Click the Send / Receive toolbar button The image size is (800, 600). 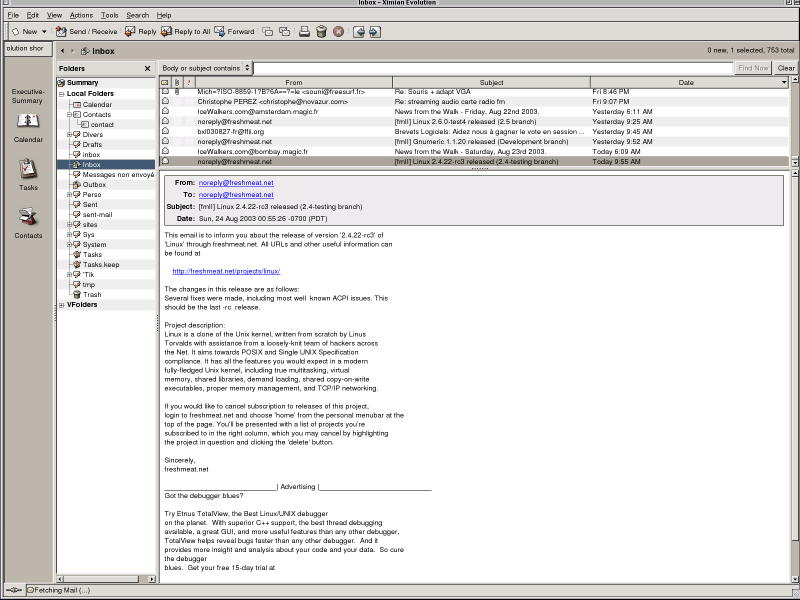point(87,32)
